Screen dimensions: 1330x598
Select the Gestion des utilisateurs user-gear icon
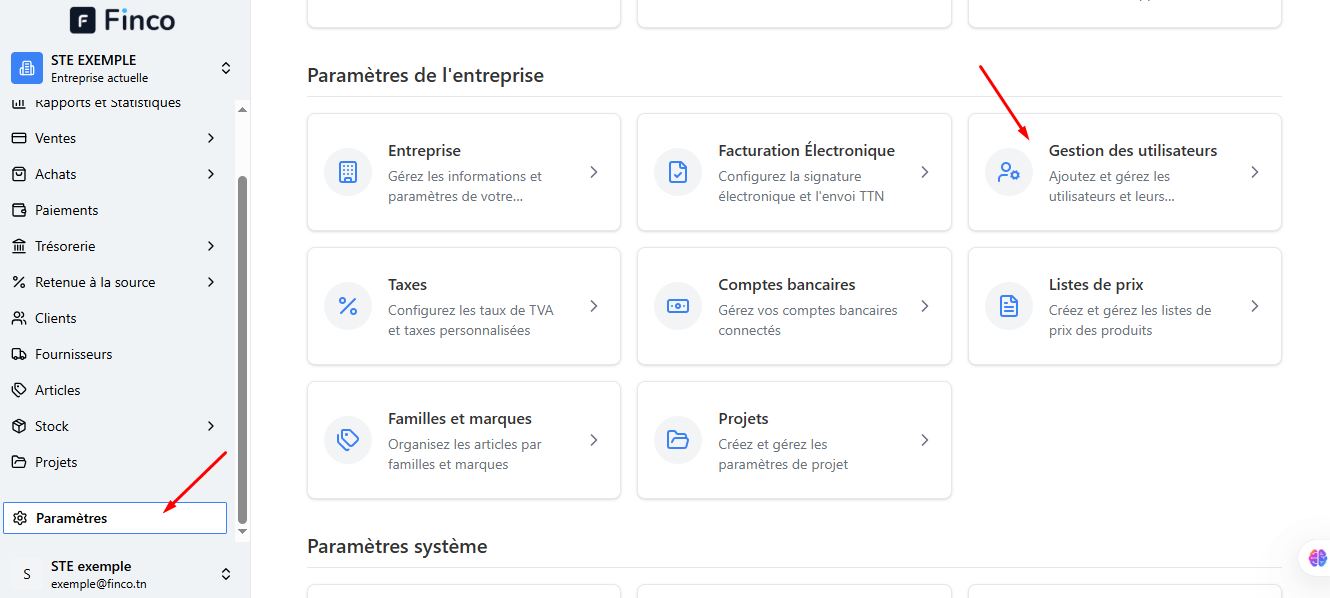point(1009,172)
